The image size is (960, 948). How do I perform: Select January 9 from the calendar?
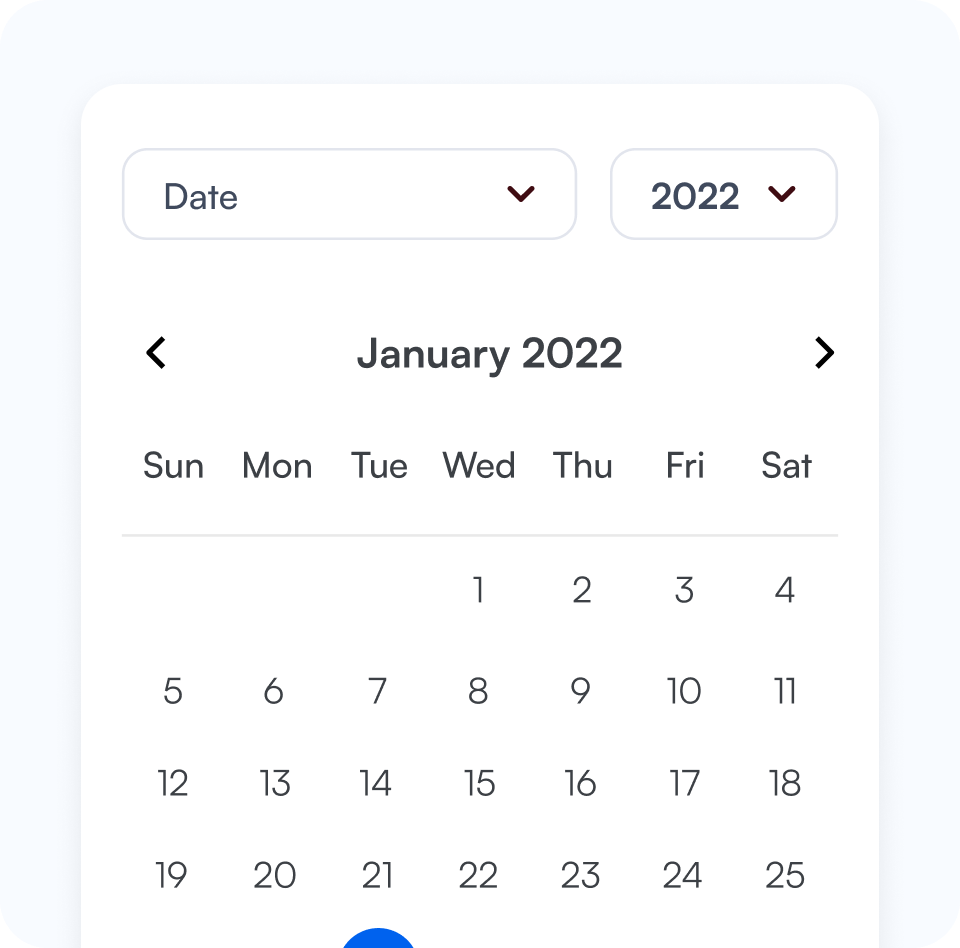580,691
